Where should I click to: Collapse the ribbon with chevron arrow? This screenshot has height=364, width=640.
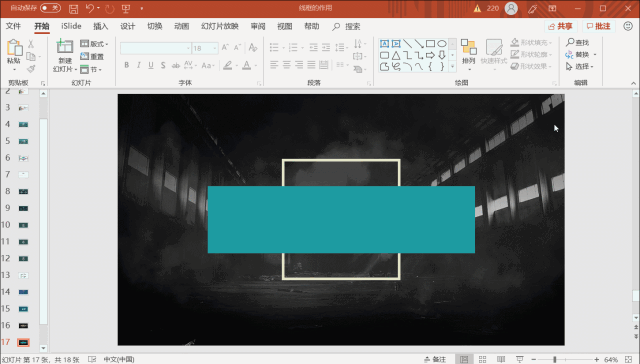[x=633, y=83]
